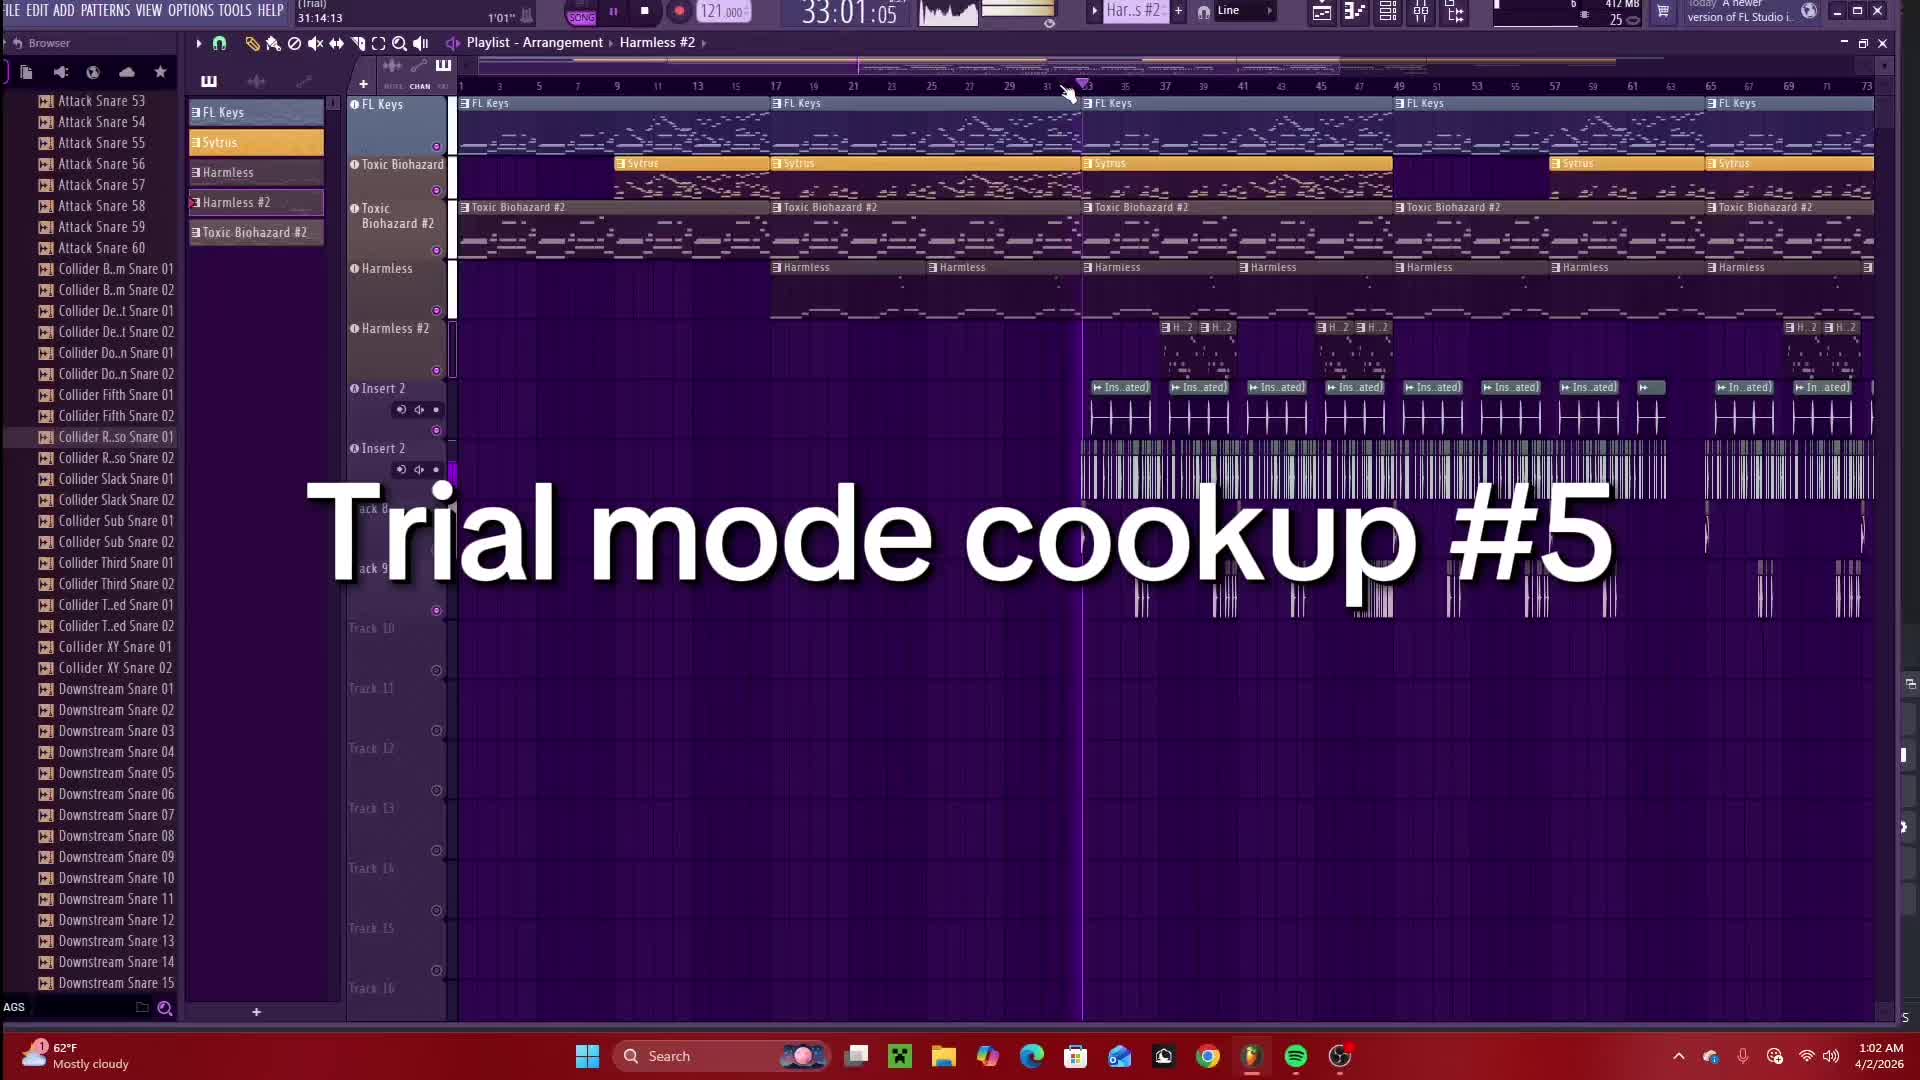Viewport: 1920px width, 1080px height.
Task: Click the Windows Start button
Action: pyautogui.click(x=587, y=1056)
